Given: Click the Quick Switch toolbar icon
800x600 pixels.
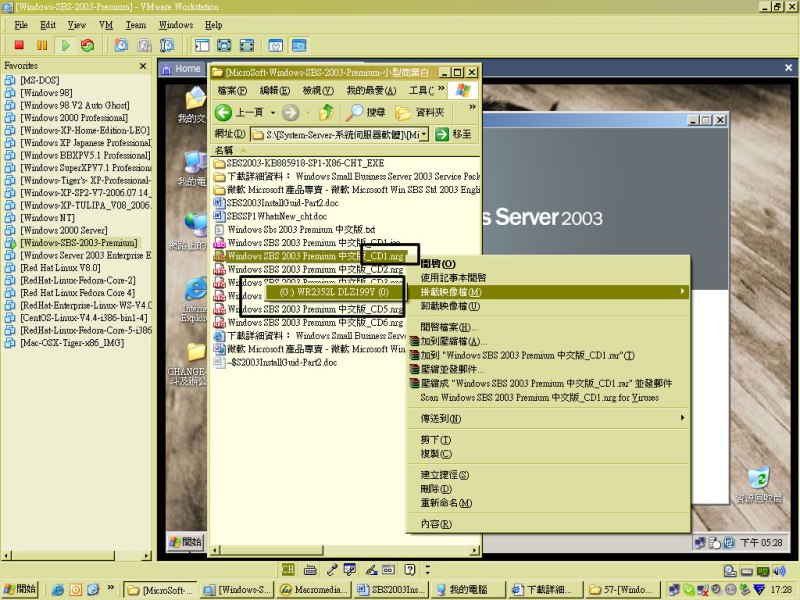Looking at the screenshot, I should point(246,45).
